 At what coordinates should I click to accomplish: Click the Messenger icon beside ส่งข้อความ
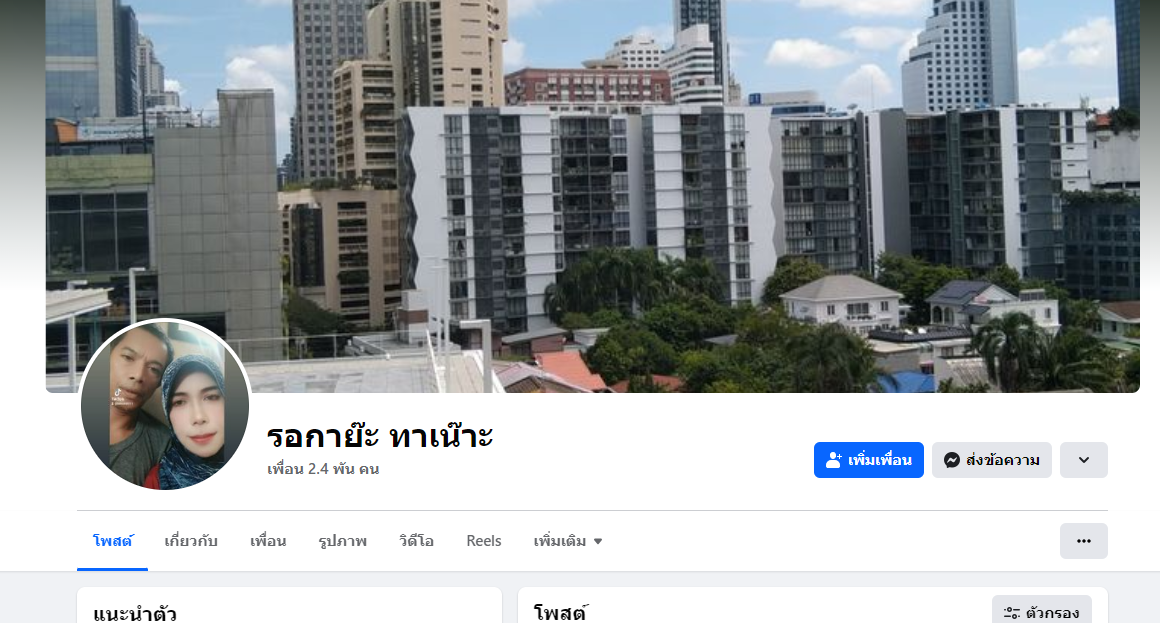click(x=952, y=460)
